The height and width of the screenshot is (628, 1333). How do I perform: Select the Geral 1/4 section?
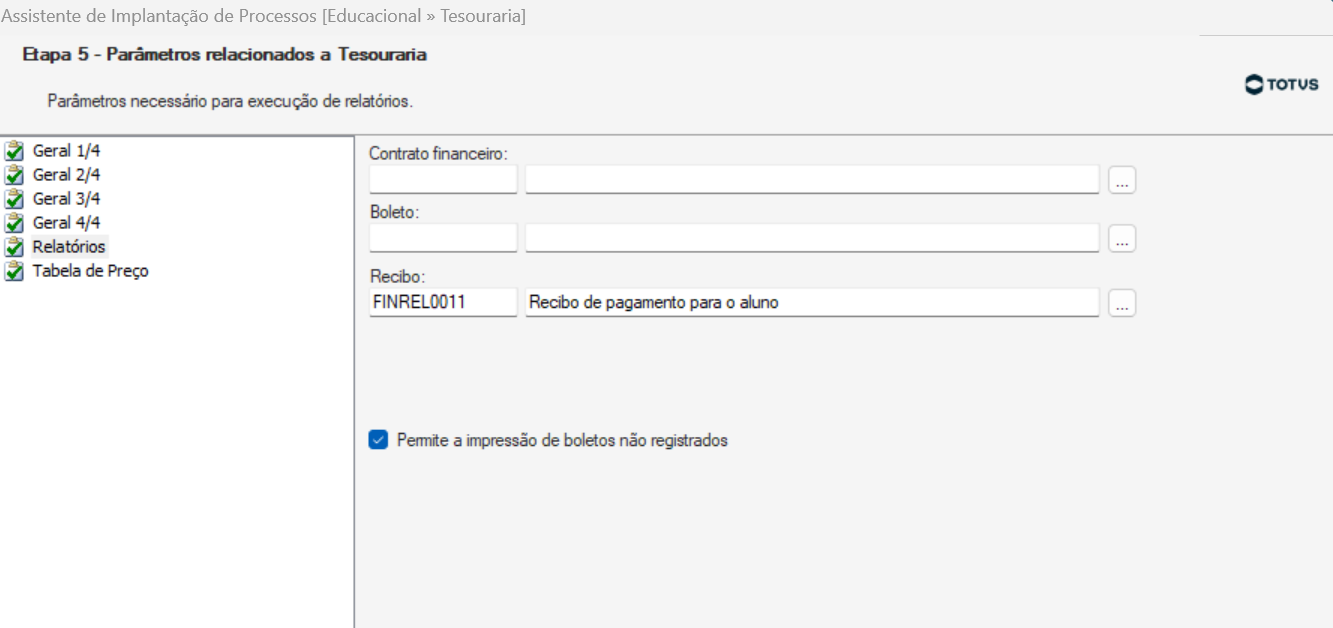66,151
